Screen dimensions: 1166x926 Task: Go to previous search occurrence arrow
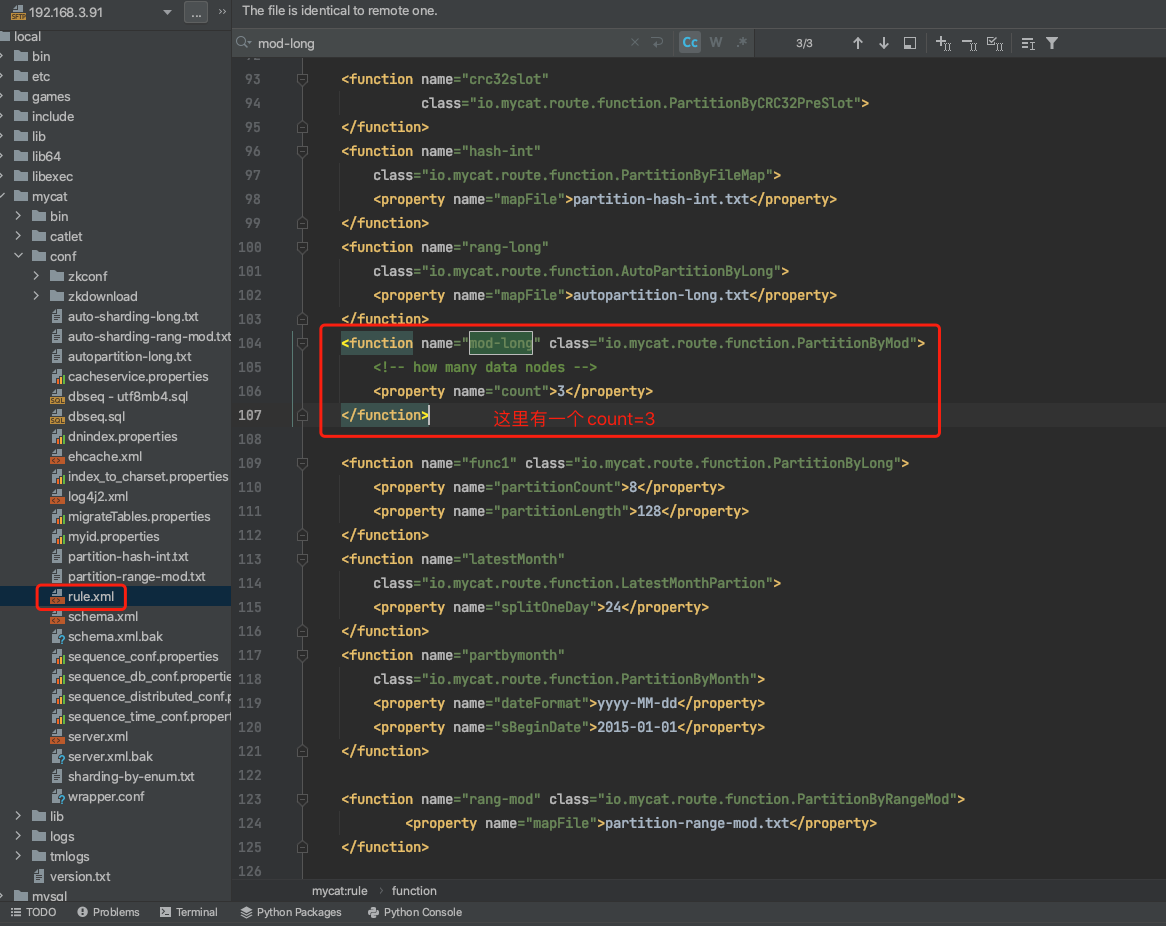857,43
